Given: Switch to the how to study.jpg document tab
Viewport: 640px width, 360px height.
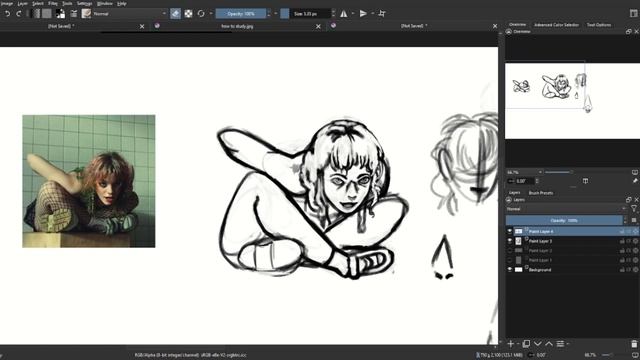Looking at the screenshot, I should click(x=237, y=26).
